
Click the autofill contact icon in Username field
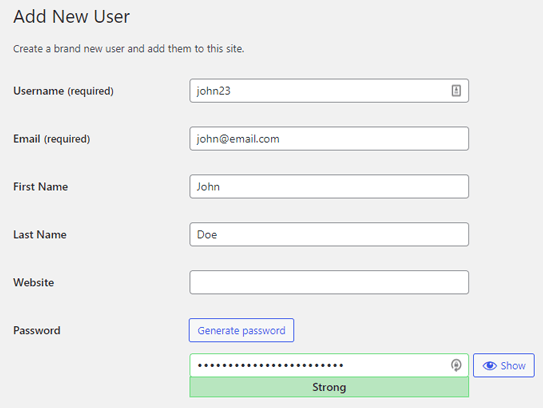tap(456, 91)
